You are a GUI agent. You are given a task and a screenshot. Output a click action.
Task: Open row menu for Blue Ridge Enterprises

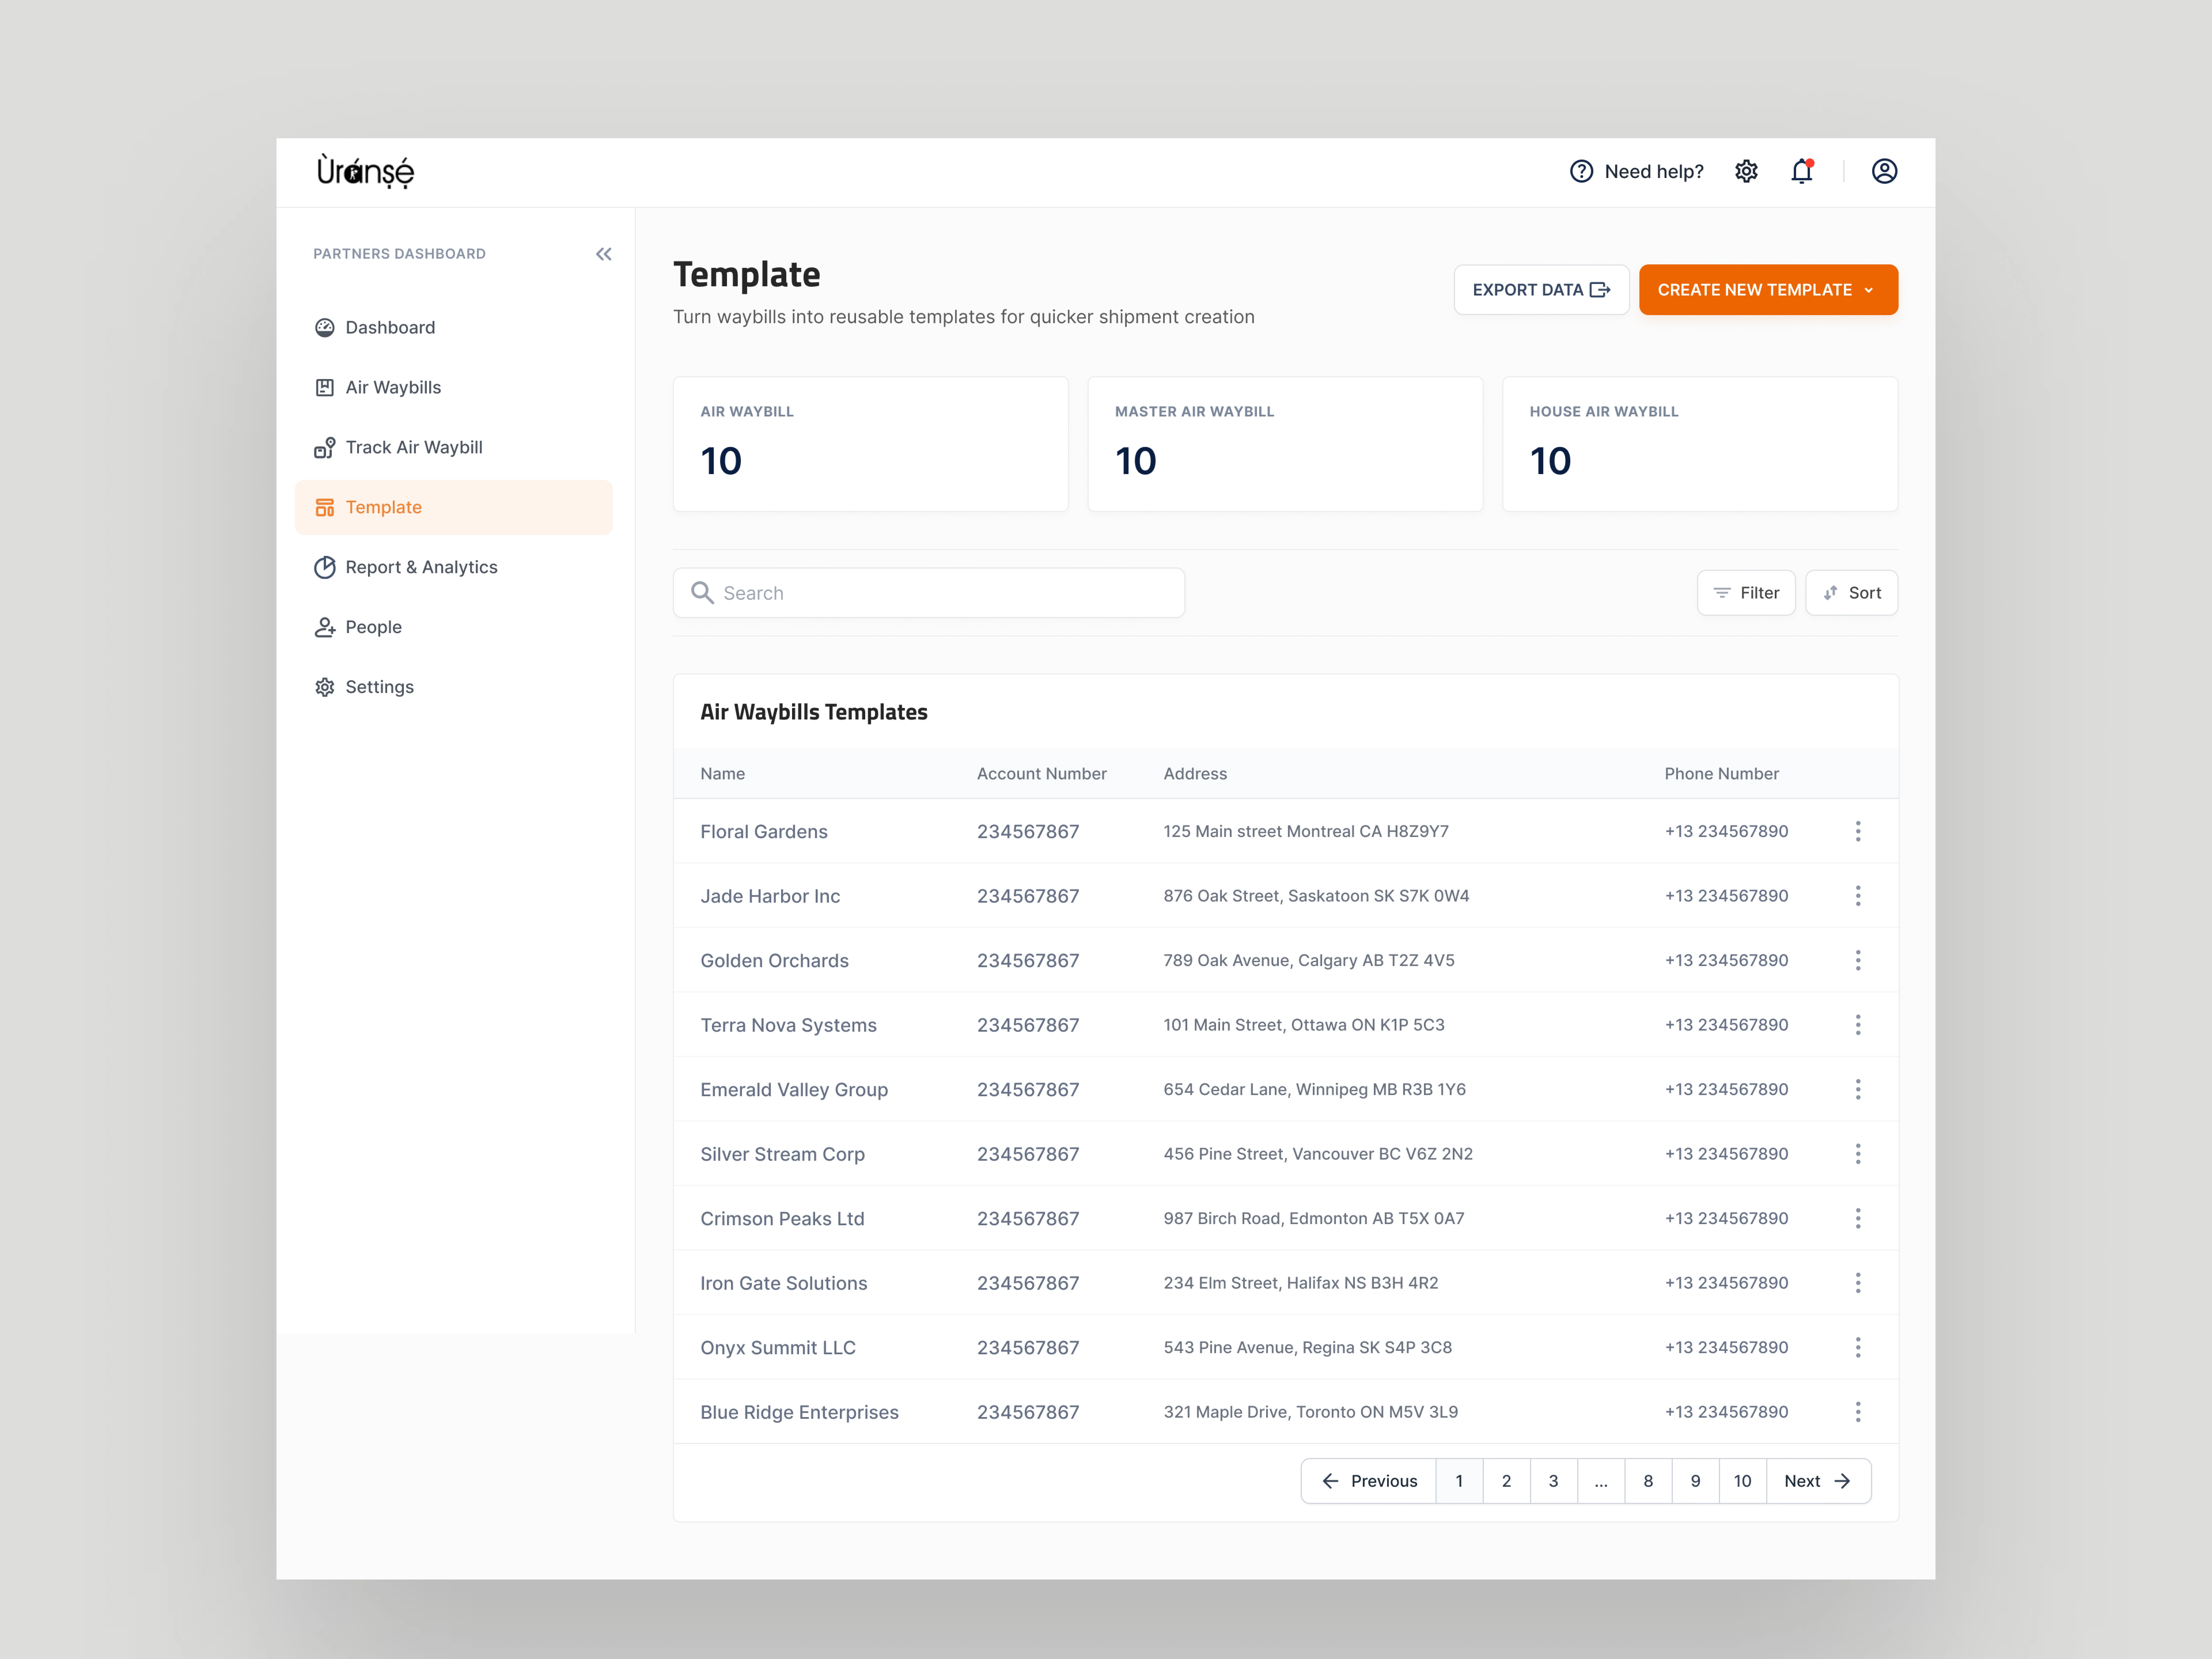point(1858,1412)
